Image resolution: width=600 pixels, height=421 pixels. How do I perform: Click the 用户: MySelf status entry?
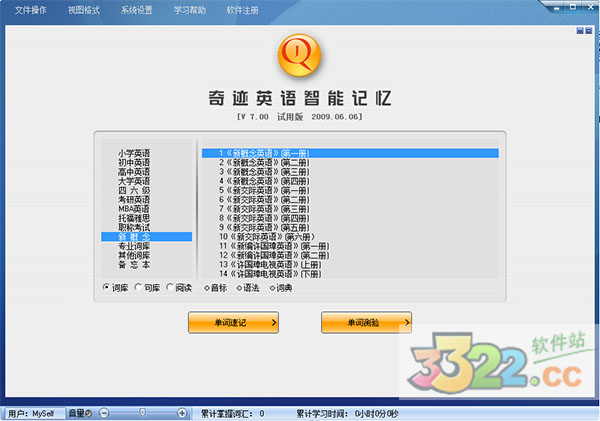click(x=31, y=414)
